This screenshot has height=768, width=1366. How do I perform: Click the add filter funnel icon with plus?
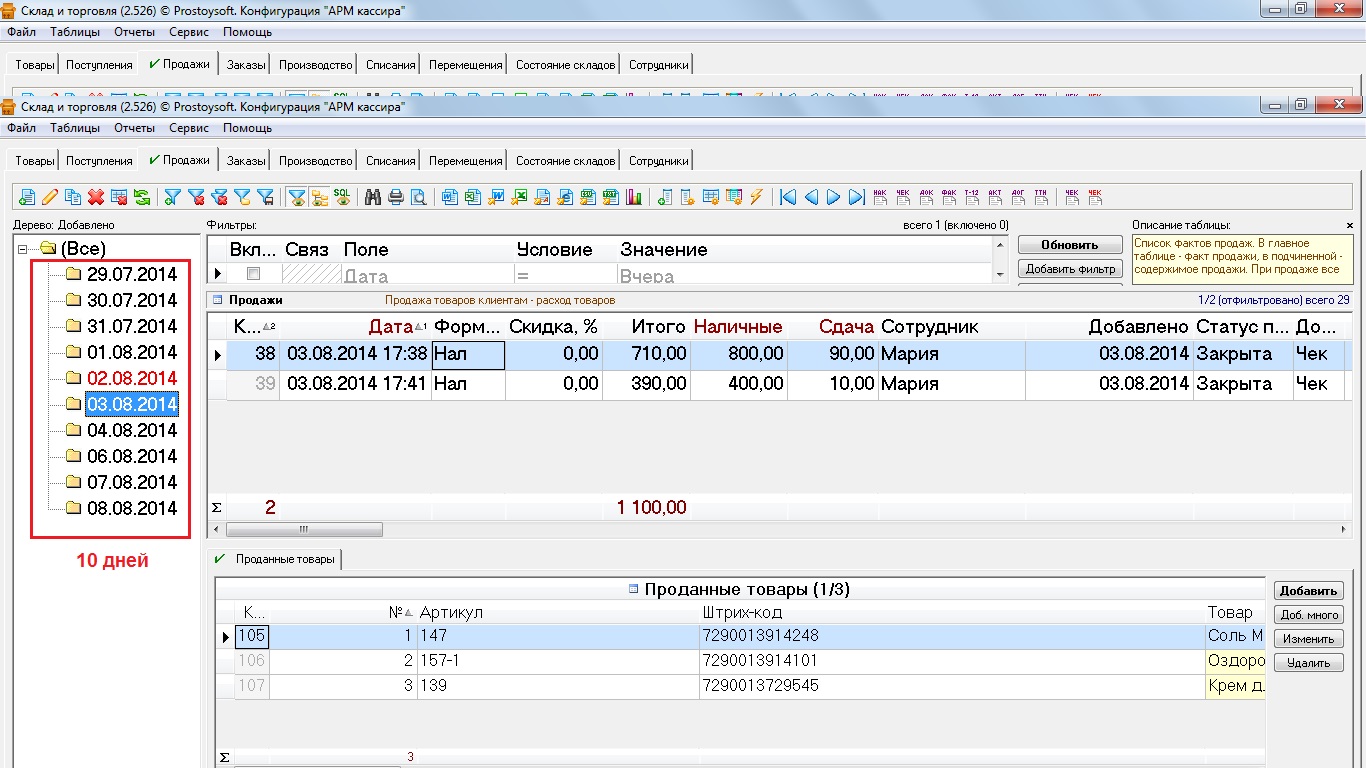172,197
